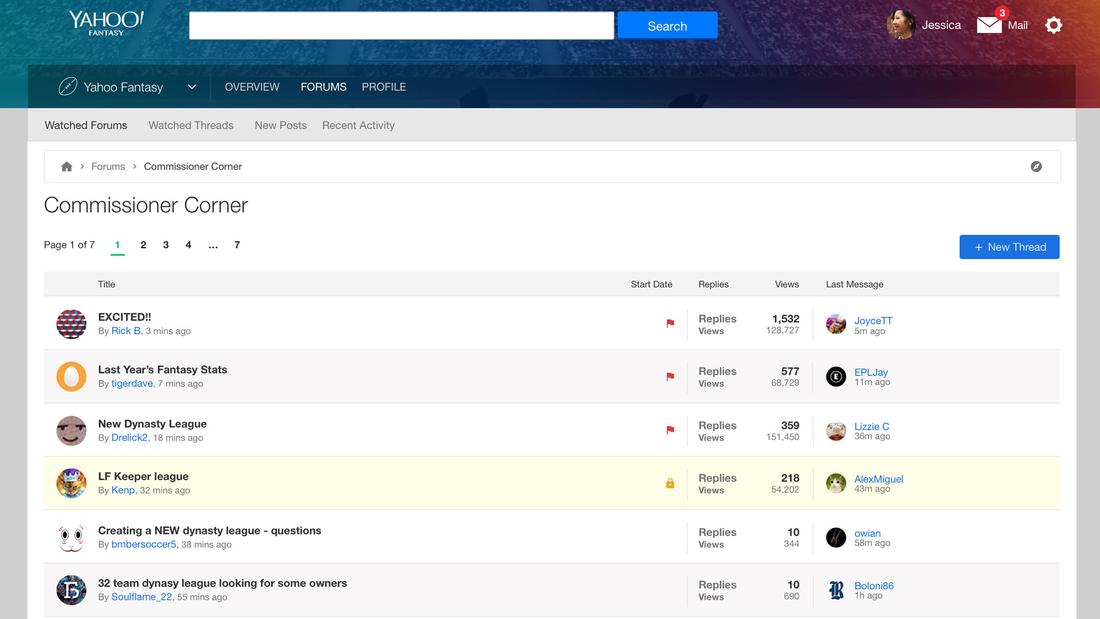
Task: Open the OVERVIEW menu item
Action: click(252, 87)
